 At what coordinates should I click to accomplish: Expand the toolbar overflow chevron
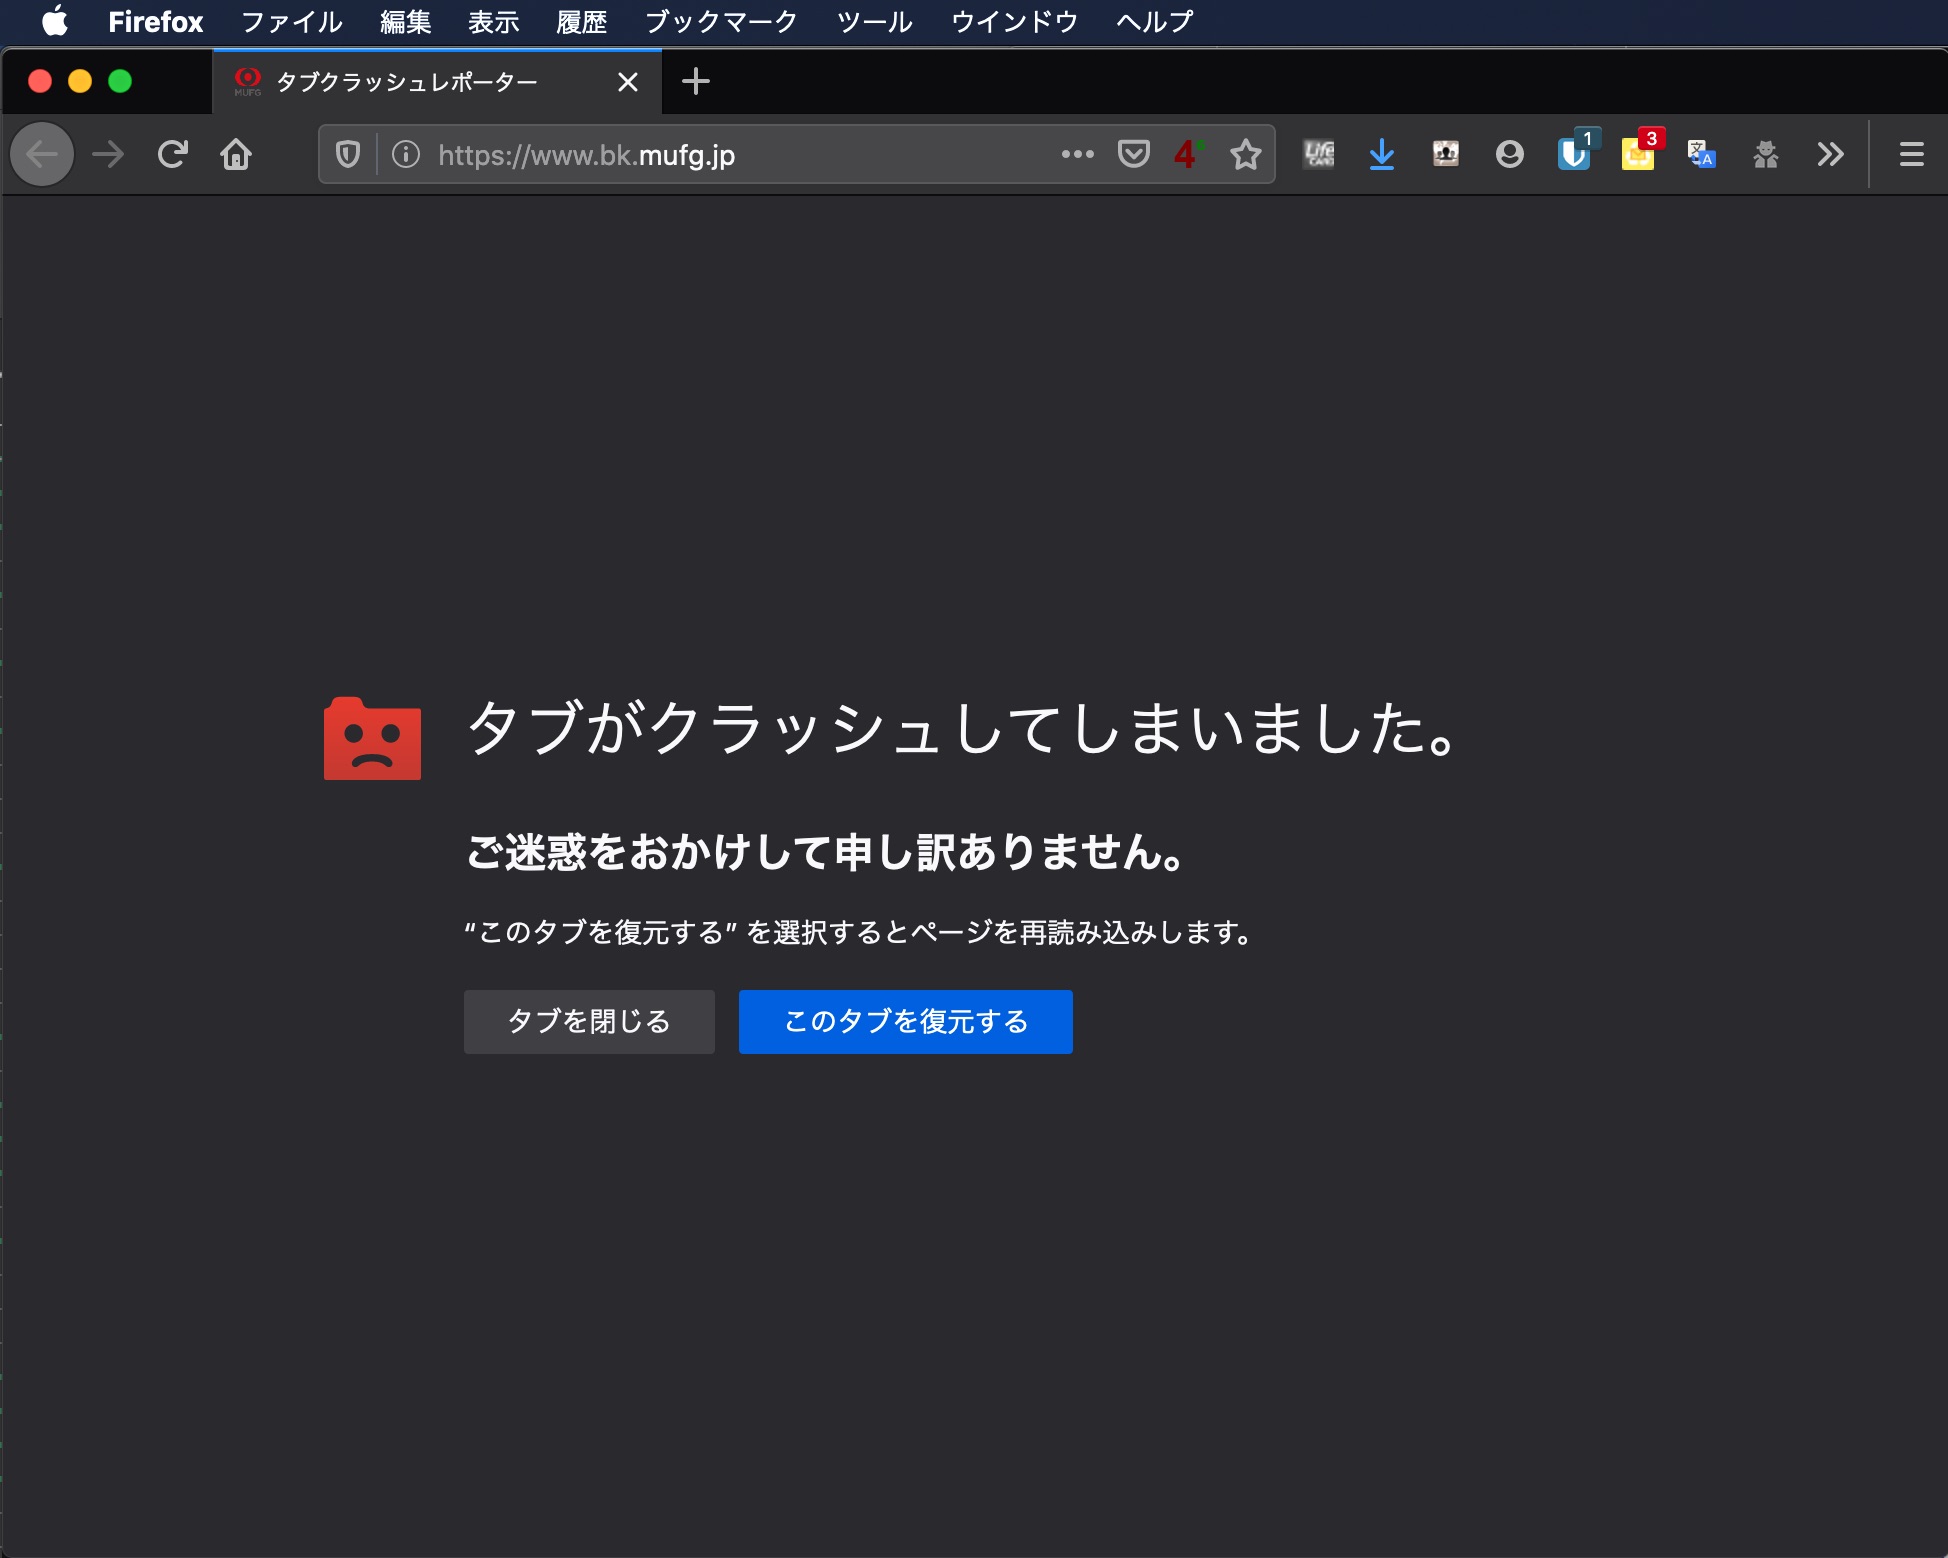point(1830,155)
